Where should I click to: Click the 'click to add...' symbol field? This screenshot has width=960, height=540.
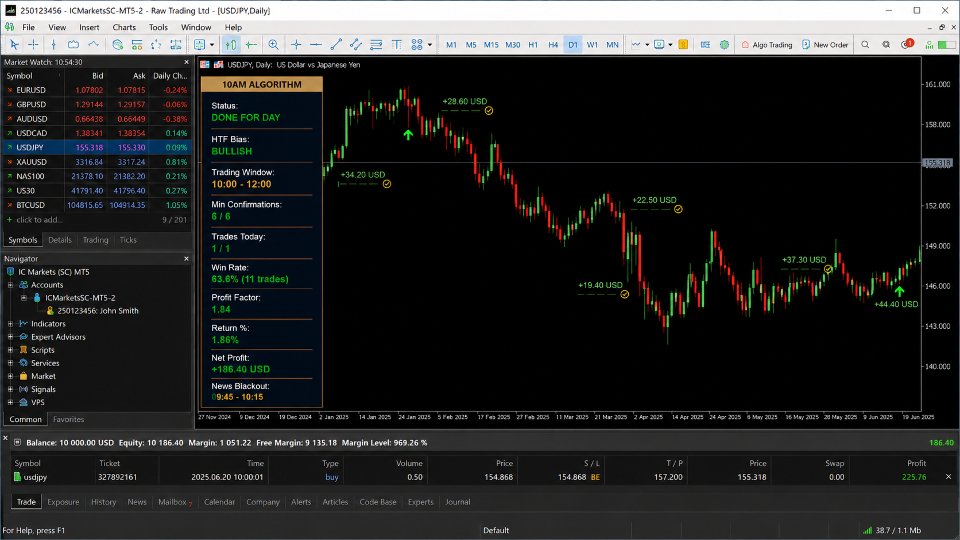click(39, 220)
